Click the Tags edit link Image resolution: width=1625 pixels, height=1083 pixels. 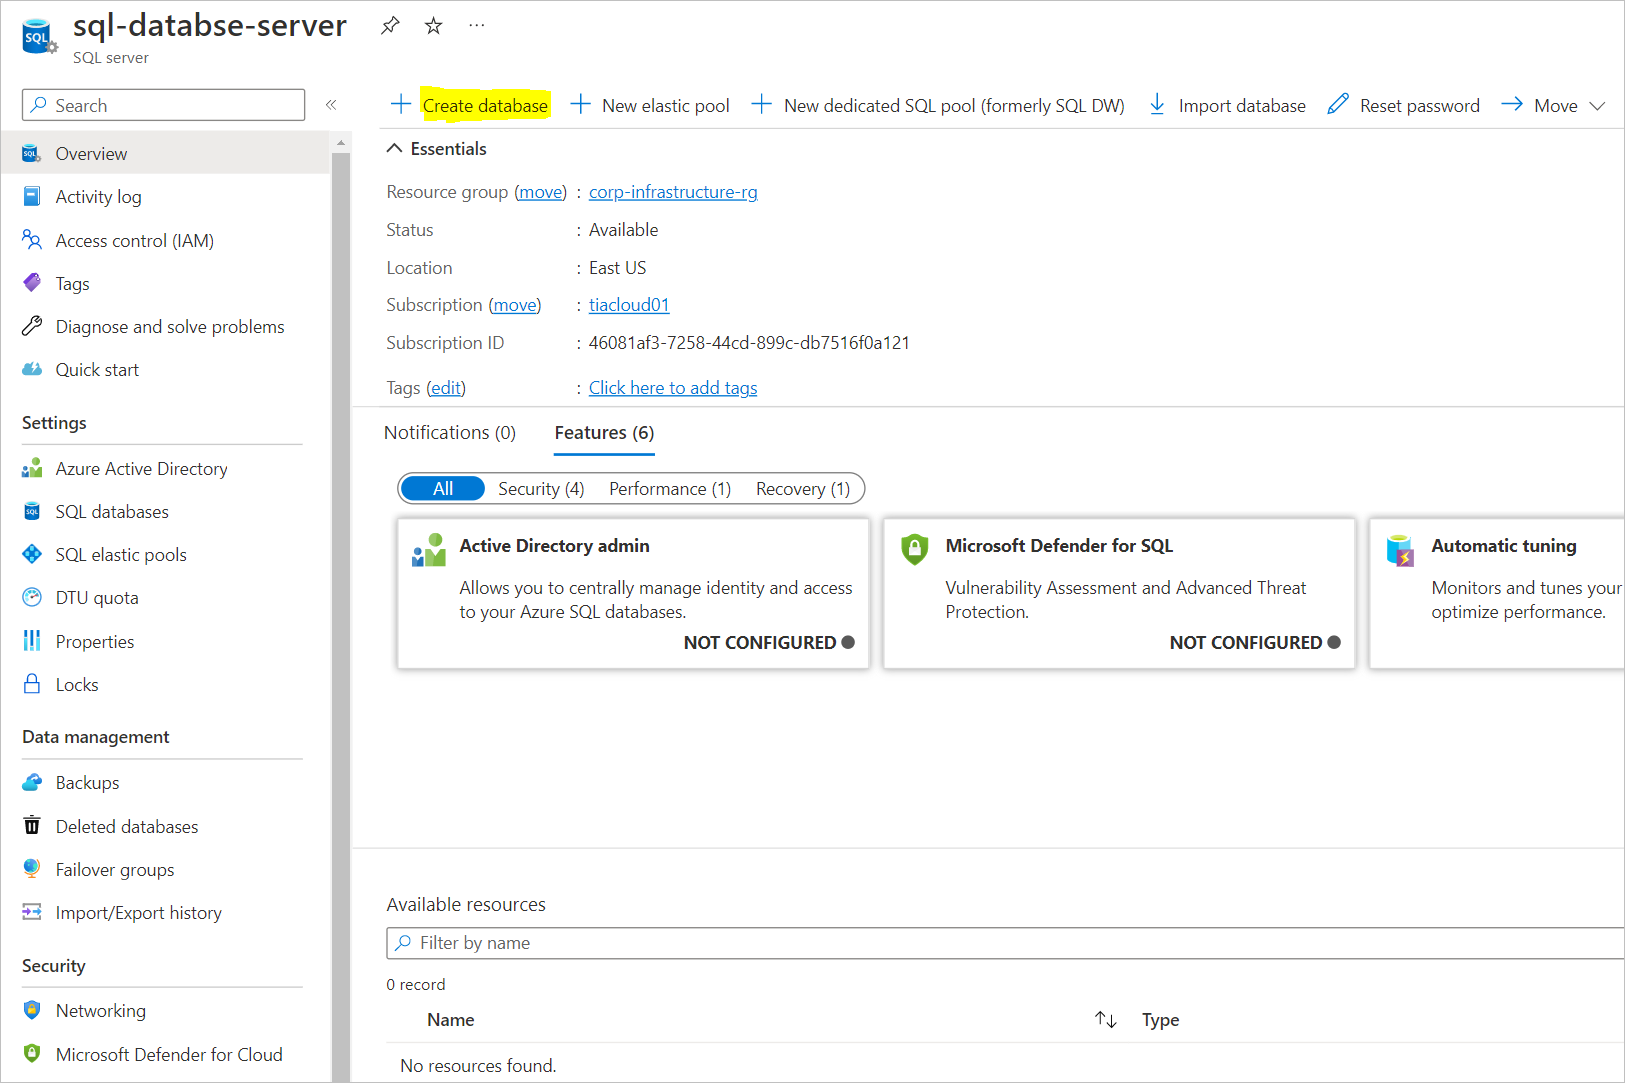[x=446, y=388]
